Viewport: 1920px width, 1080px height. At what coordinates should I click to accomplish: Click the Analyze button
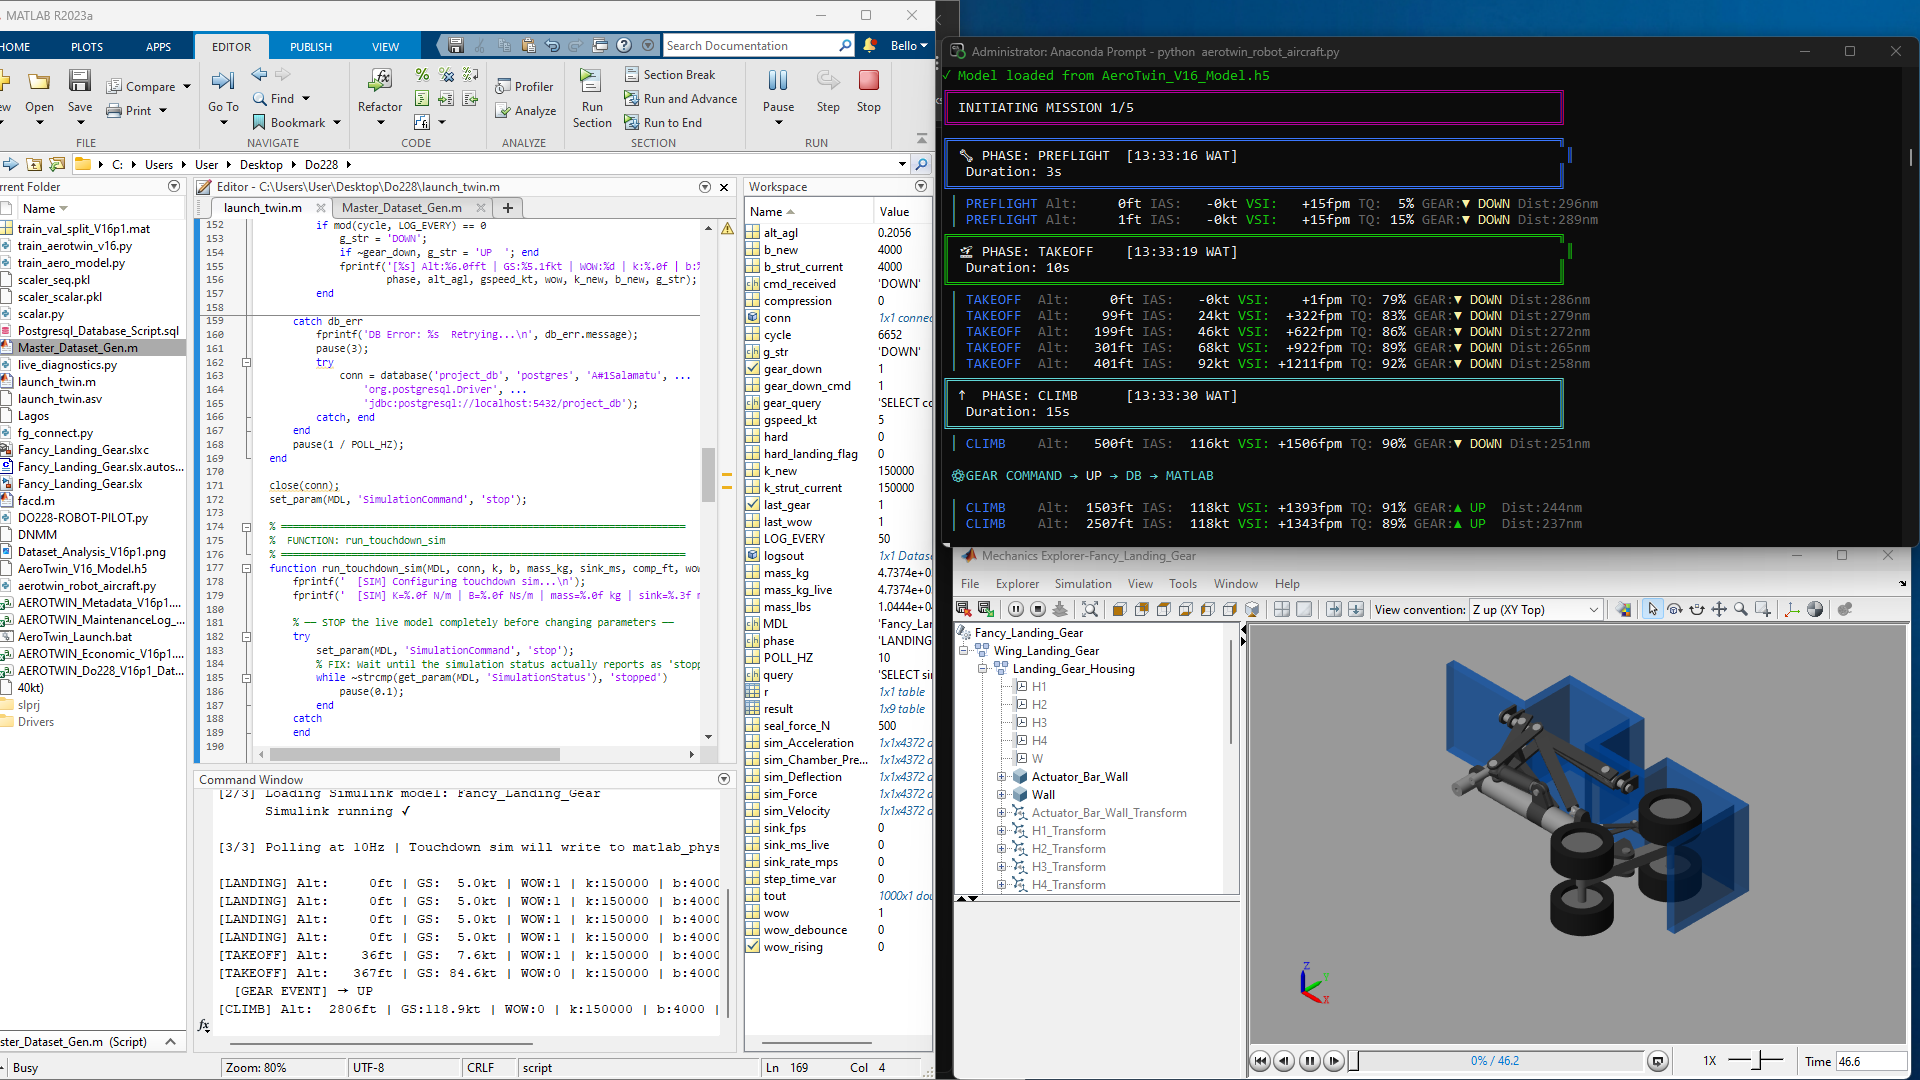point(525,111)
